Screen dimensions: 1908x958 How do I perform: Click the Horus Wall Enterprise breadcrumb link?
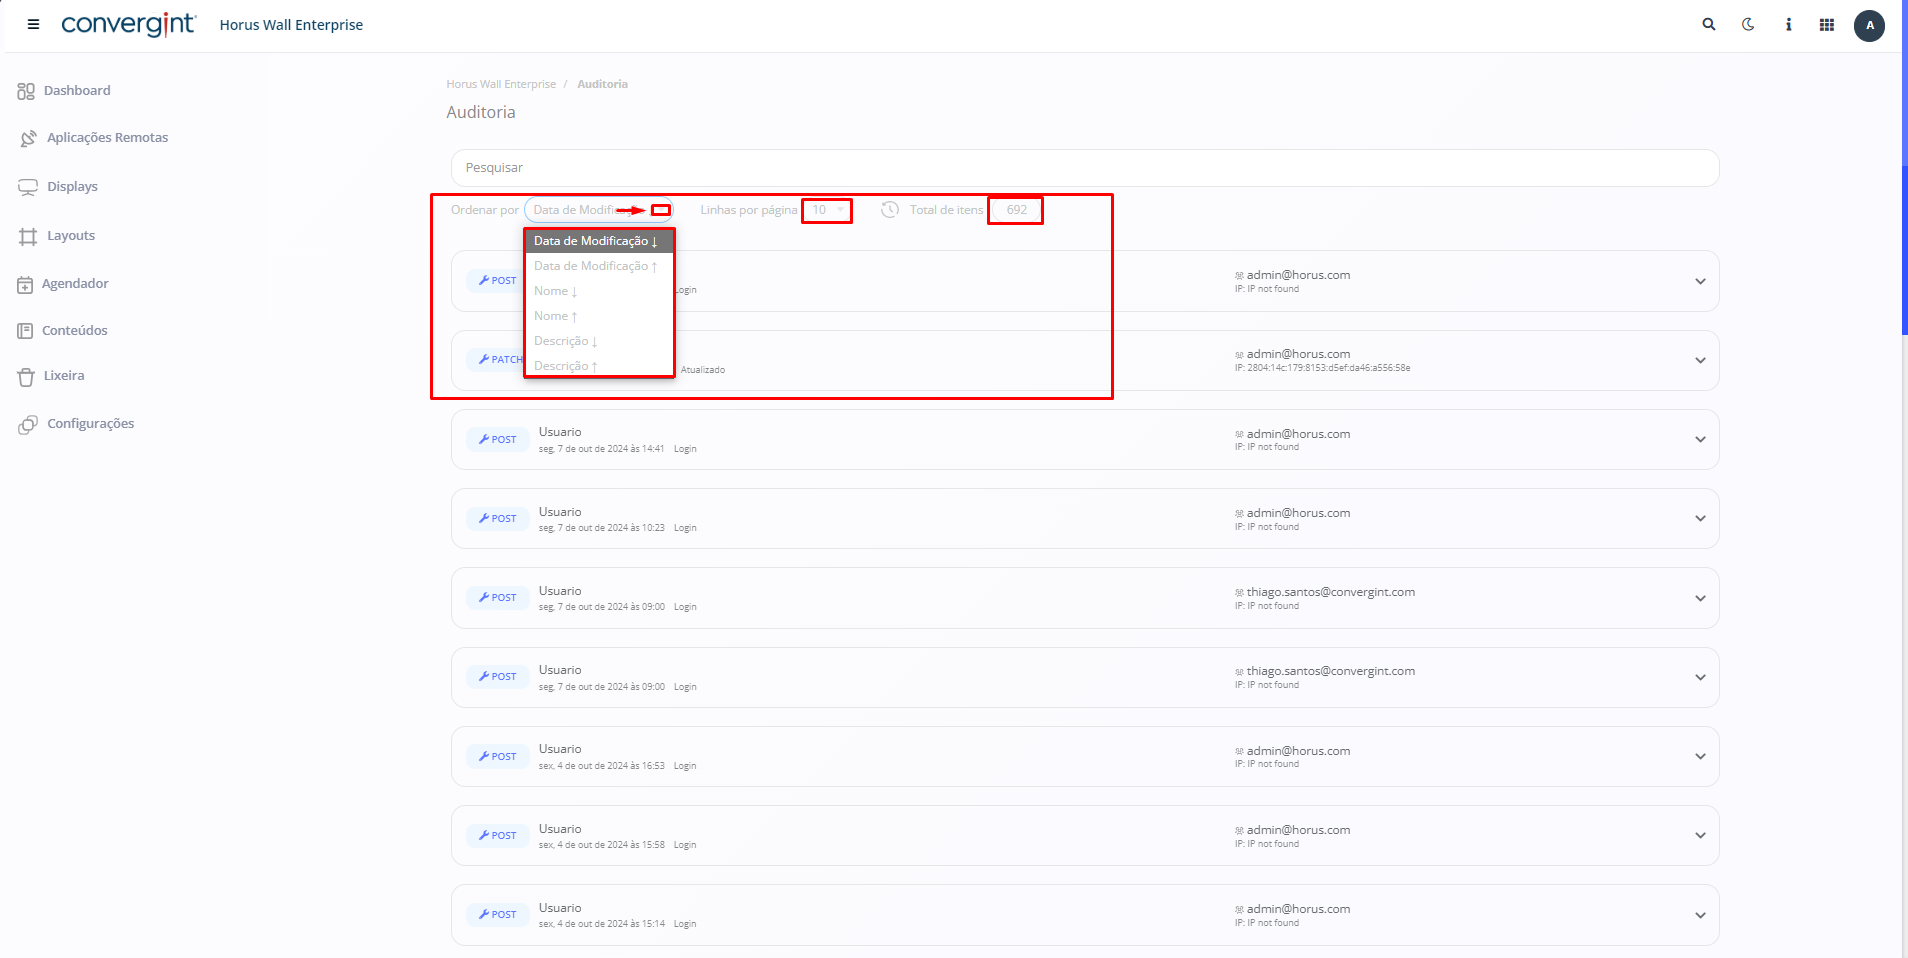(501, 85)
